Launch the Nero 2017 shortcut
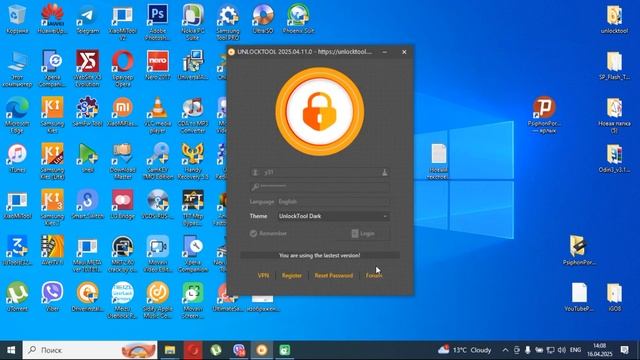 tap(158, 65)
